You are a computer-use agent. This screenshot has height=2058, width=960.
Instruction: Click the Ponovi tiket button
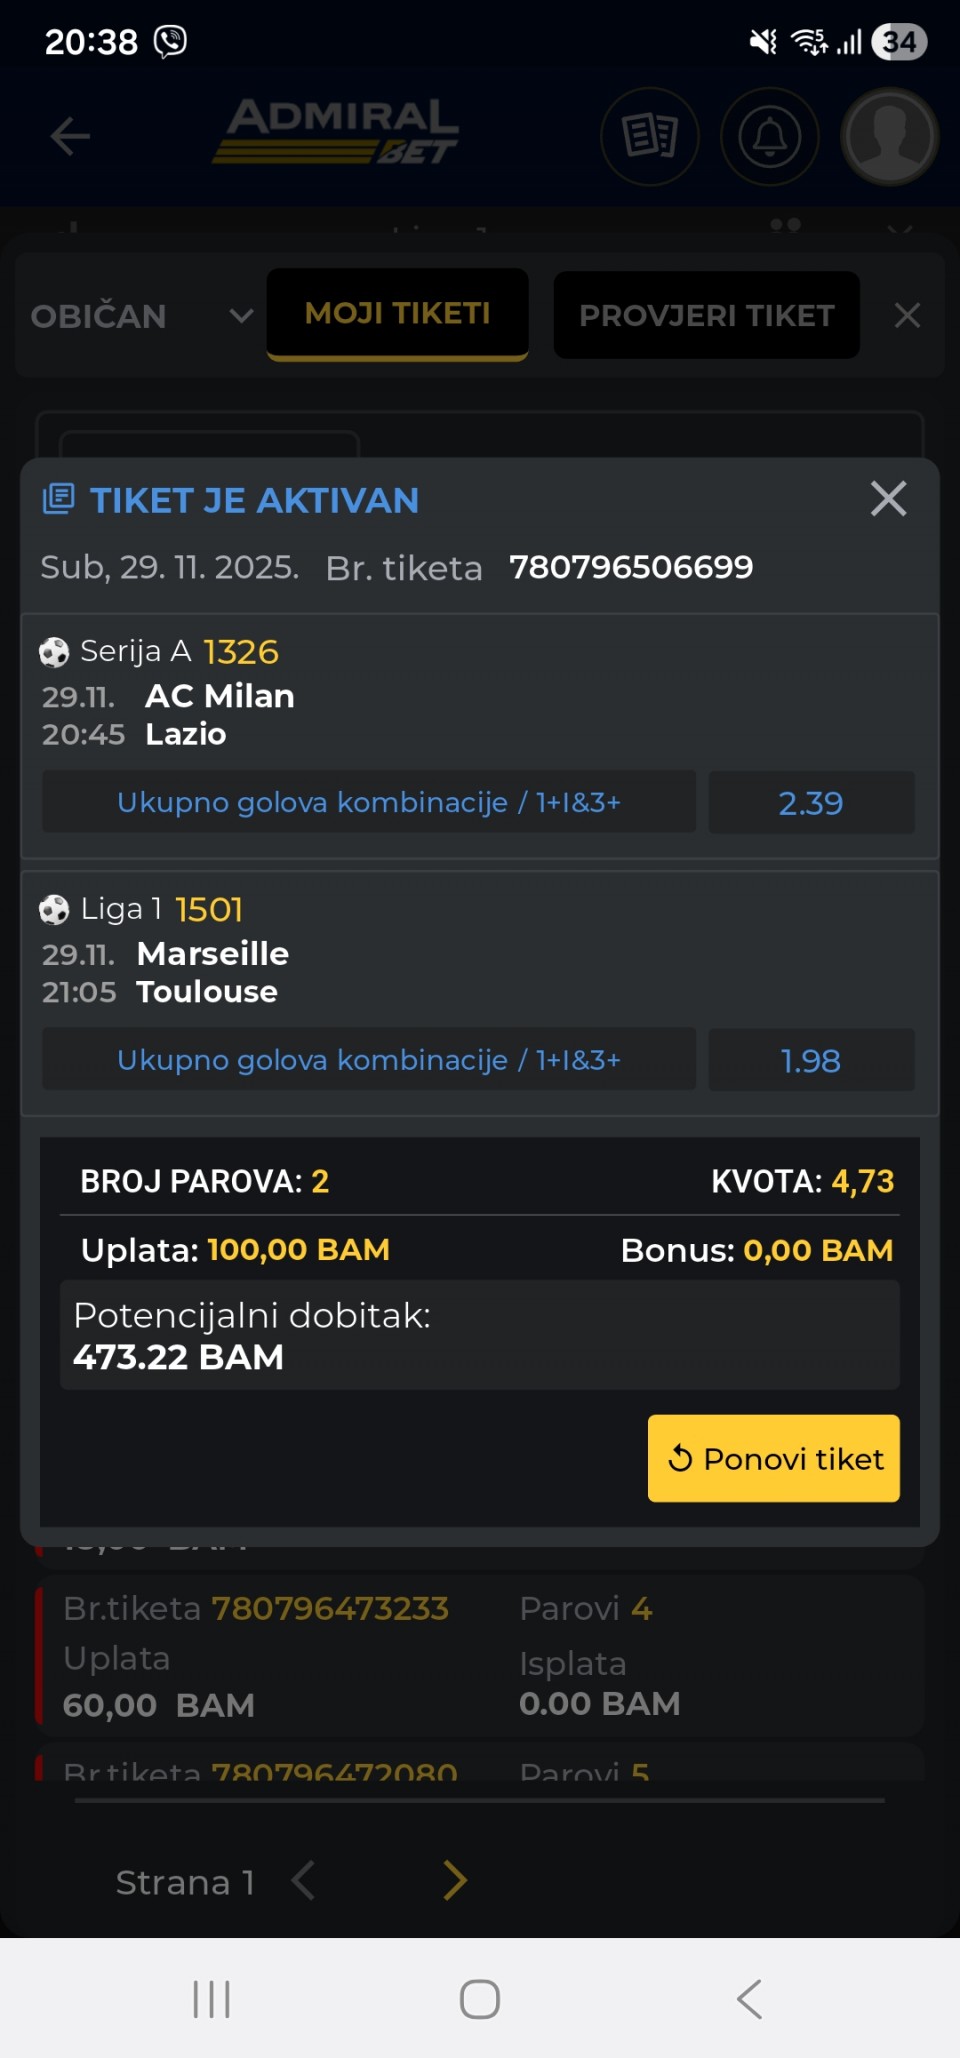773,1458
